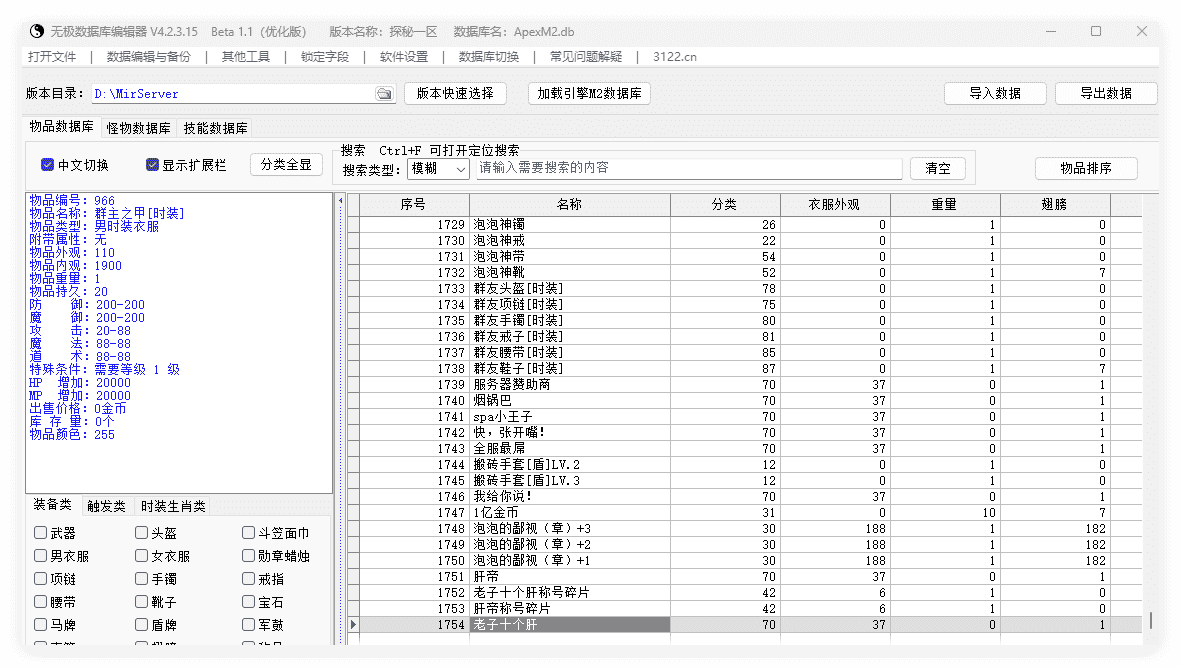
Task: Click the 肝帝称号碎片 name cell
Action: (x=569, y=608)
